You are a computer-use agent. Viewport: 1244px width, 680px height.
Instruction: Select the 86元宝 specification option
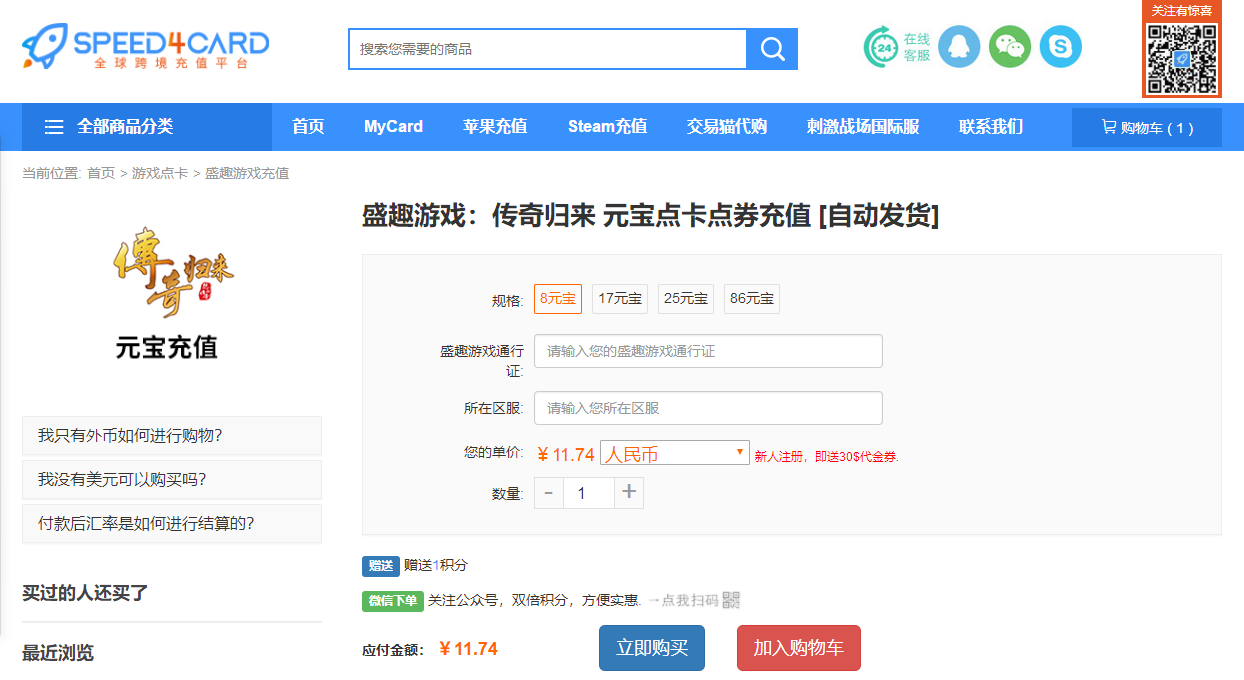tap(752, 298)
